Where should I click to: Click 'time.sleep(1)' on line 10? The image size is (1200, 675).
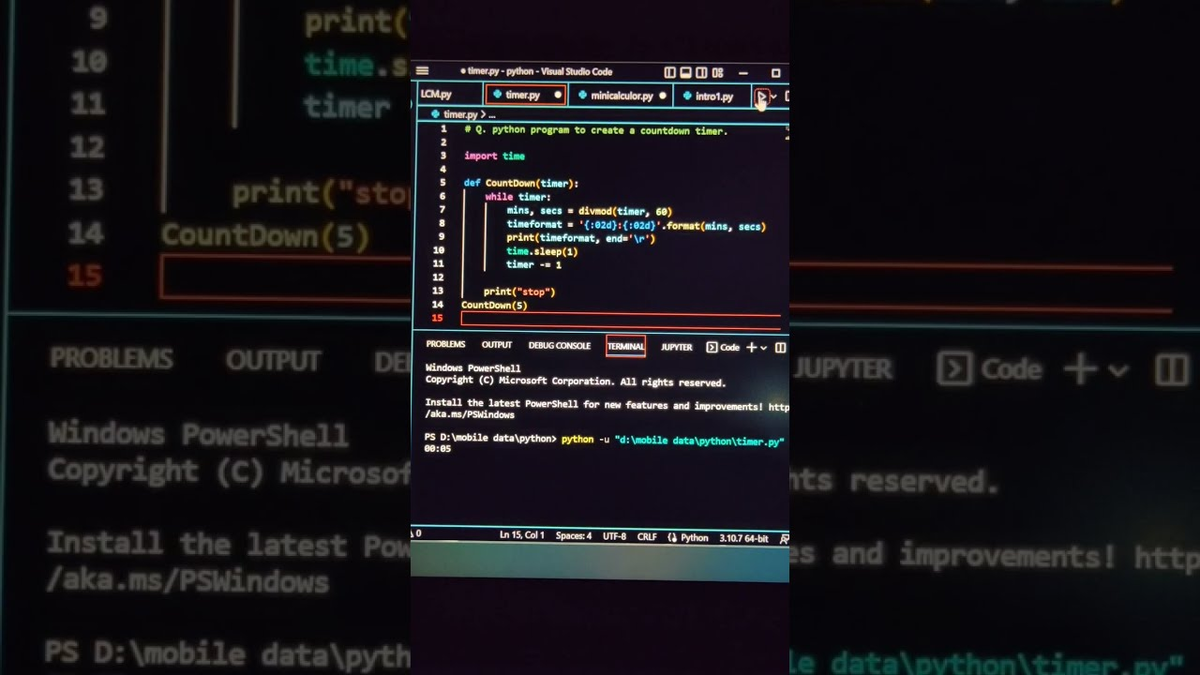542,251
